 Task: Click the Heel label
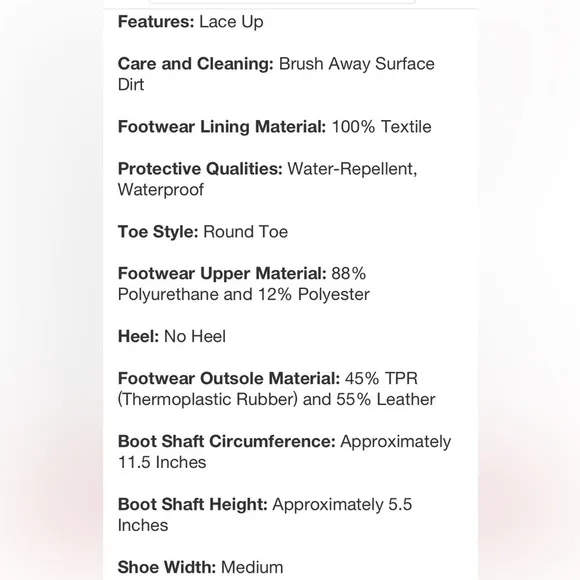click(x=138, y=337)
